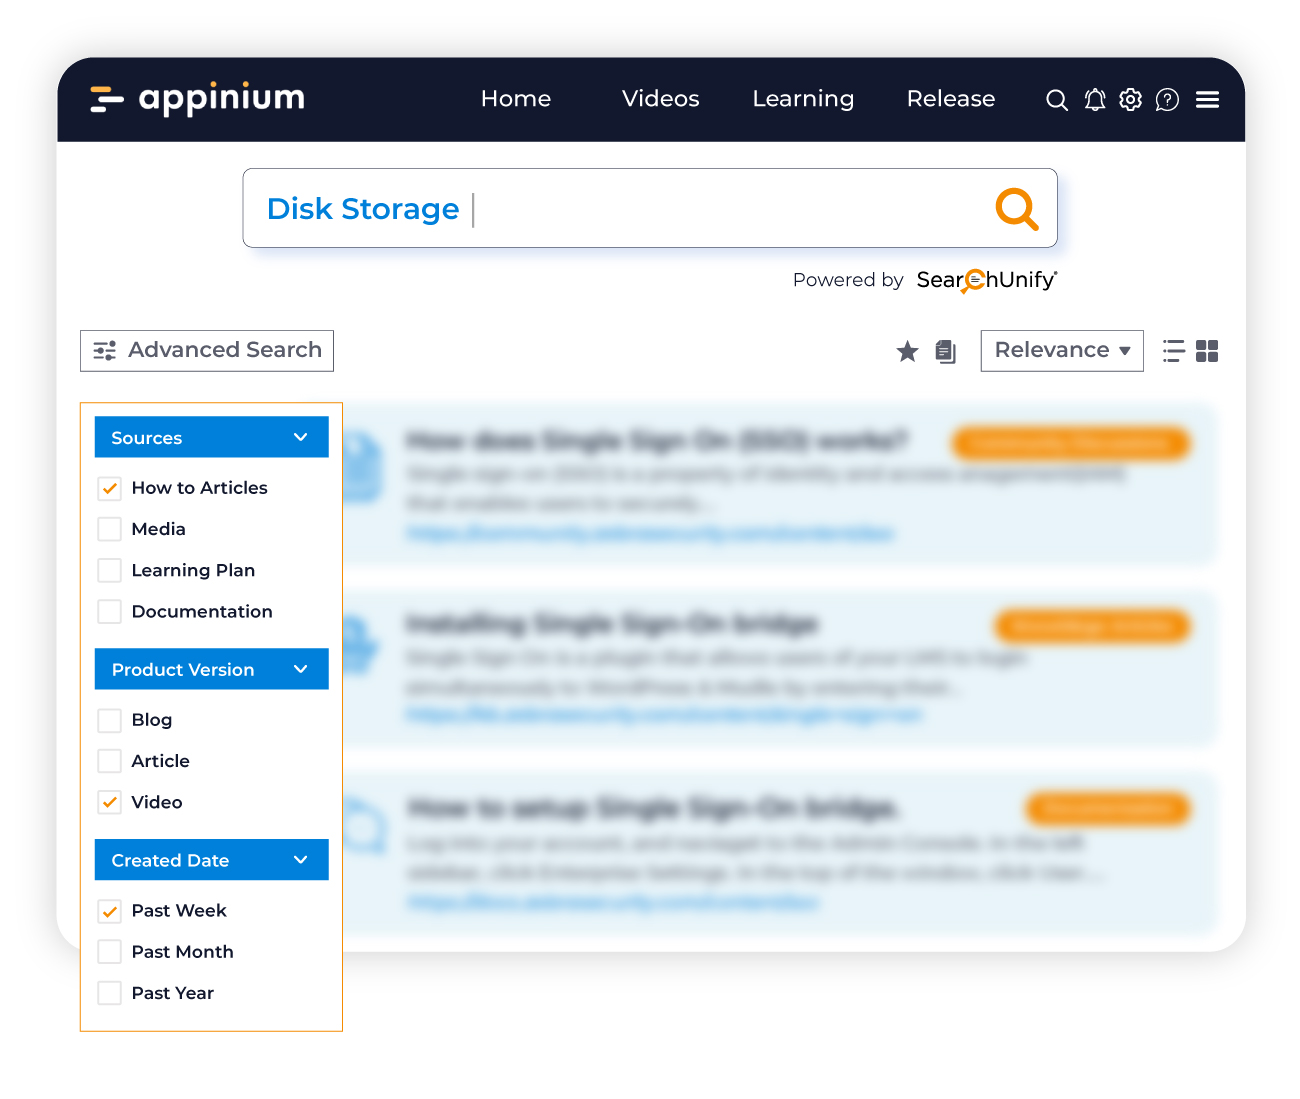Open the settings gear icon

(x=1131, y=100)
